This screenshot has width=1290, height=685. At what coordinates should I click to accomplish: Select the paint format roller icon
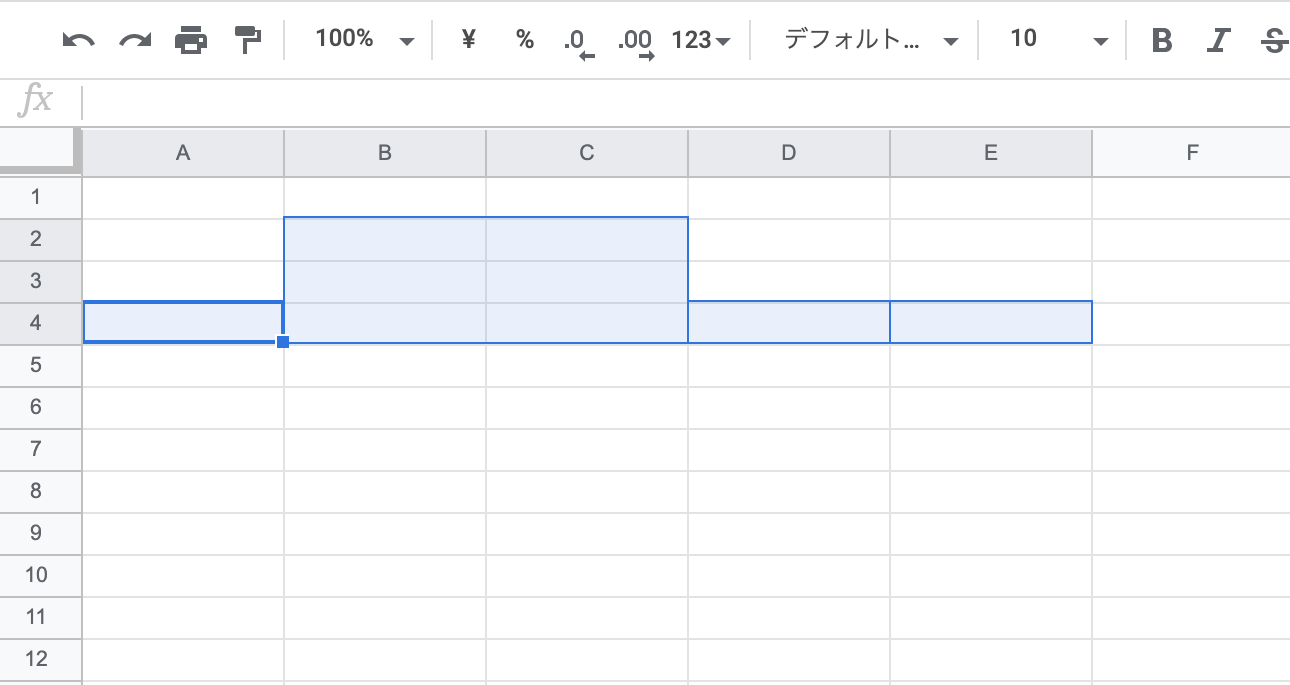coord(247,40)
